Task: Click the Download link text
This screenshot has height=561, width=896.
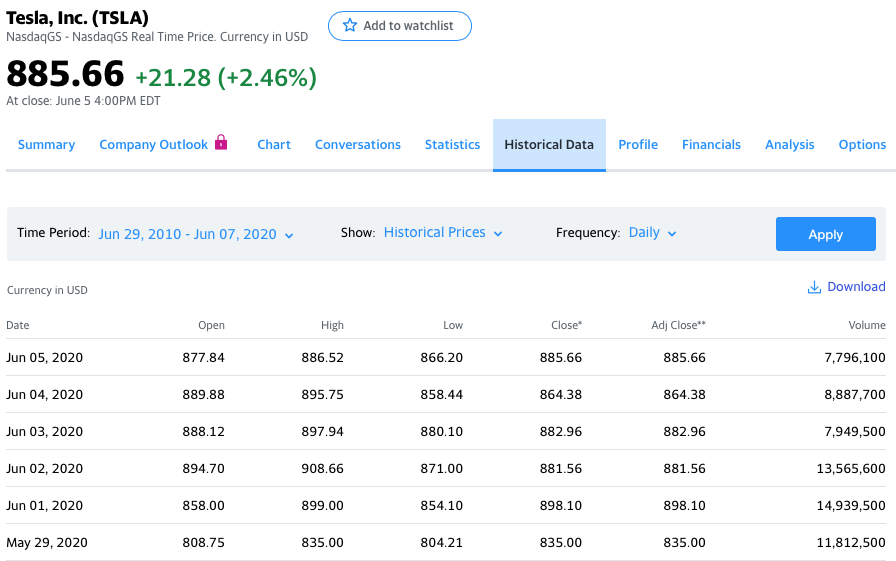Action: (856, 286)
